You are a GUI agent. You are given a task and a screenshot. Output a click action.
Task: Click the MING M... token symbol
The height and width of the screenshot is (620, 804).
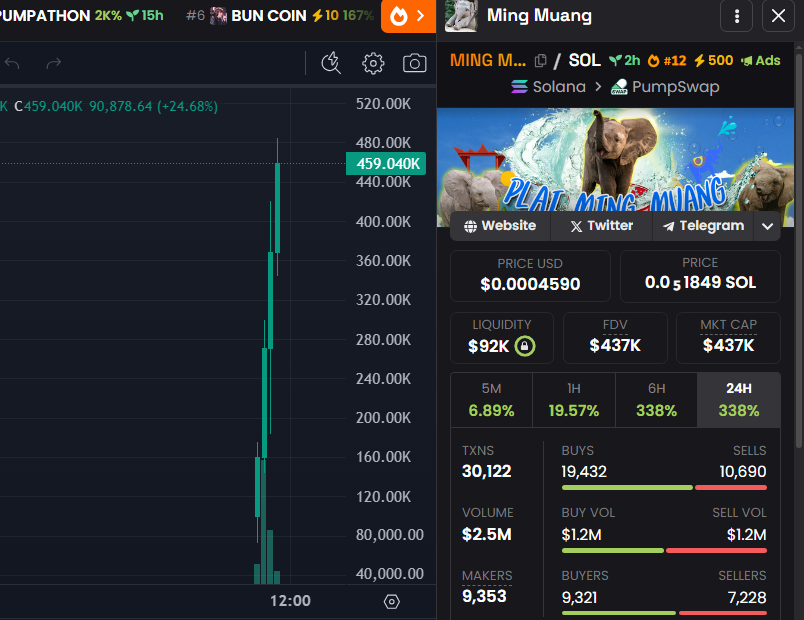(x=488, y=61)
